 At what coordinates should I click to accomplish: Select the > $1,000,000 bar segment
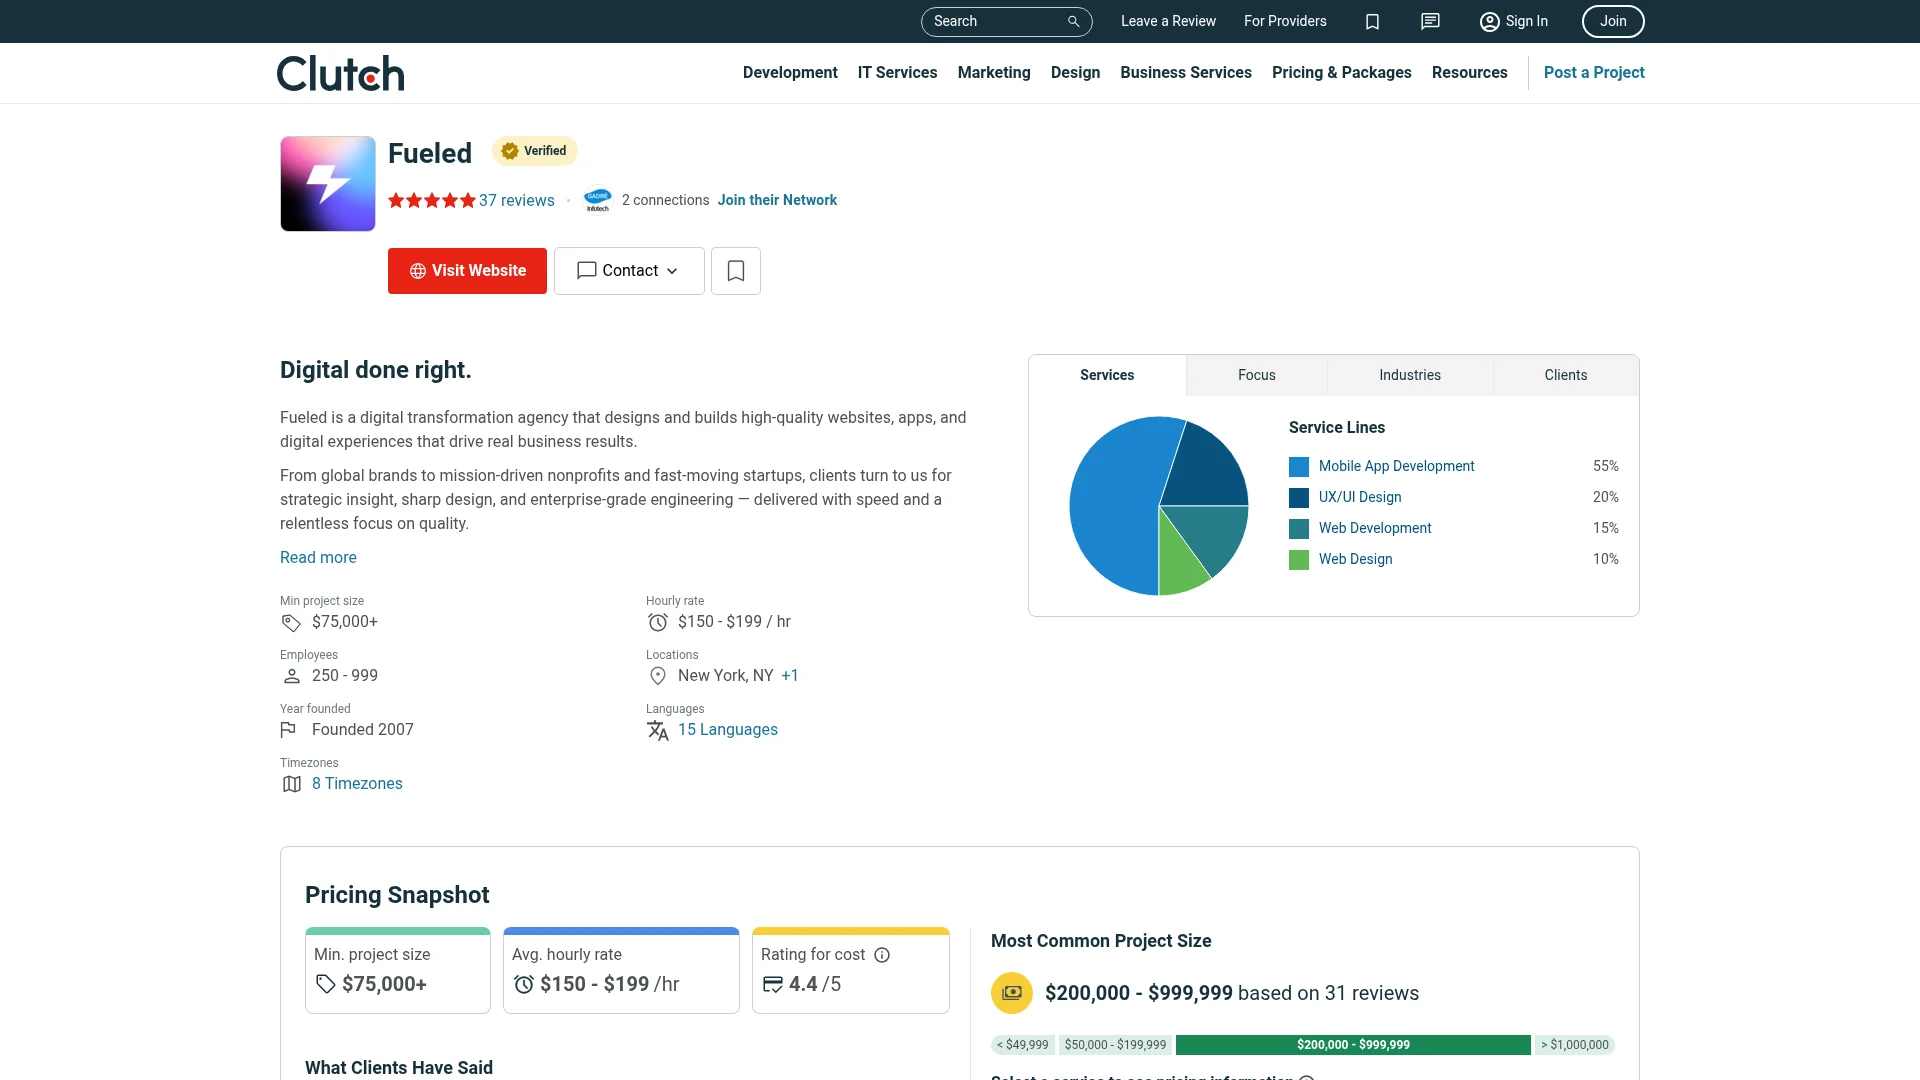point(1575,1045)
